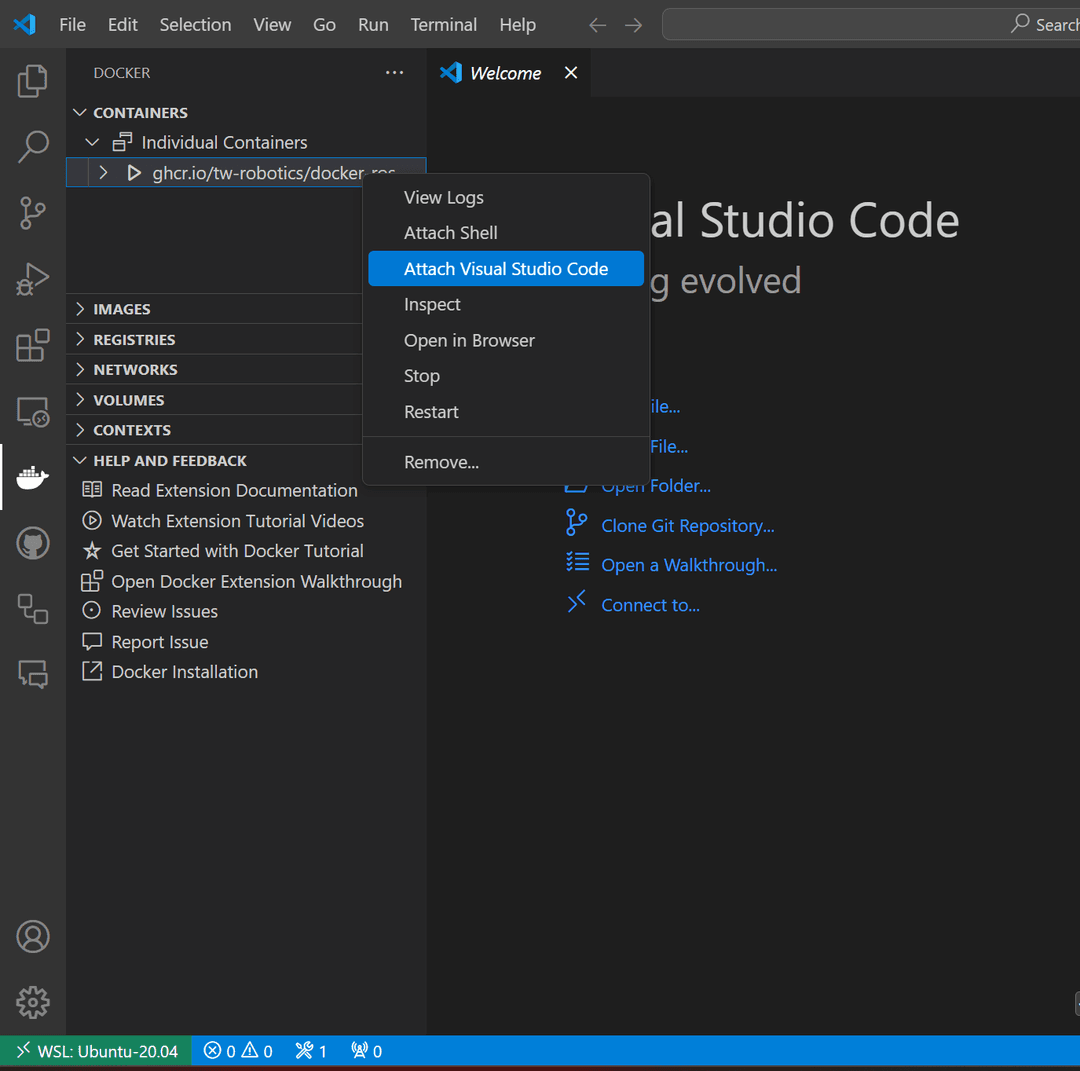The width and height of the screenshot is (1080, 1071).
Task: Open the Search view icon
Action: [x=33, y=146]
